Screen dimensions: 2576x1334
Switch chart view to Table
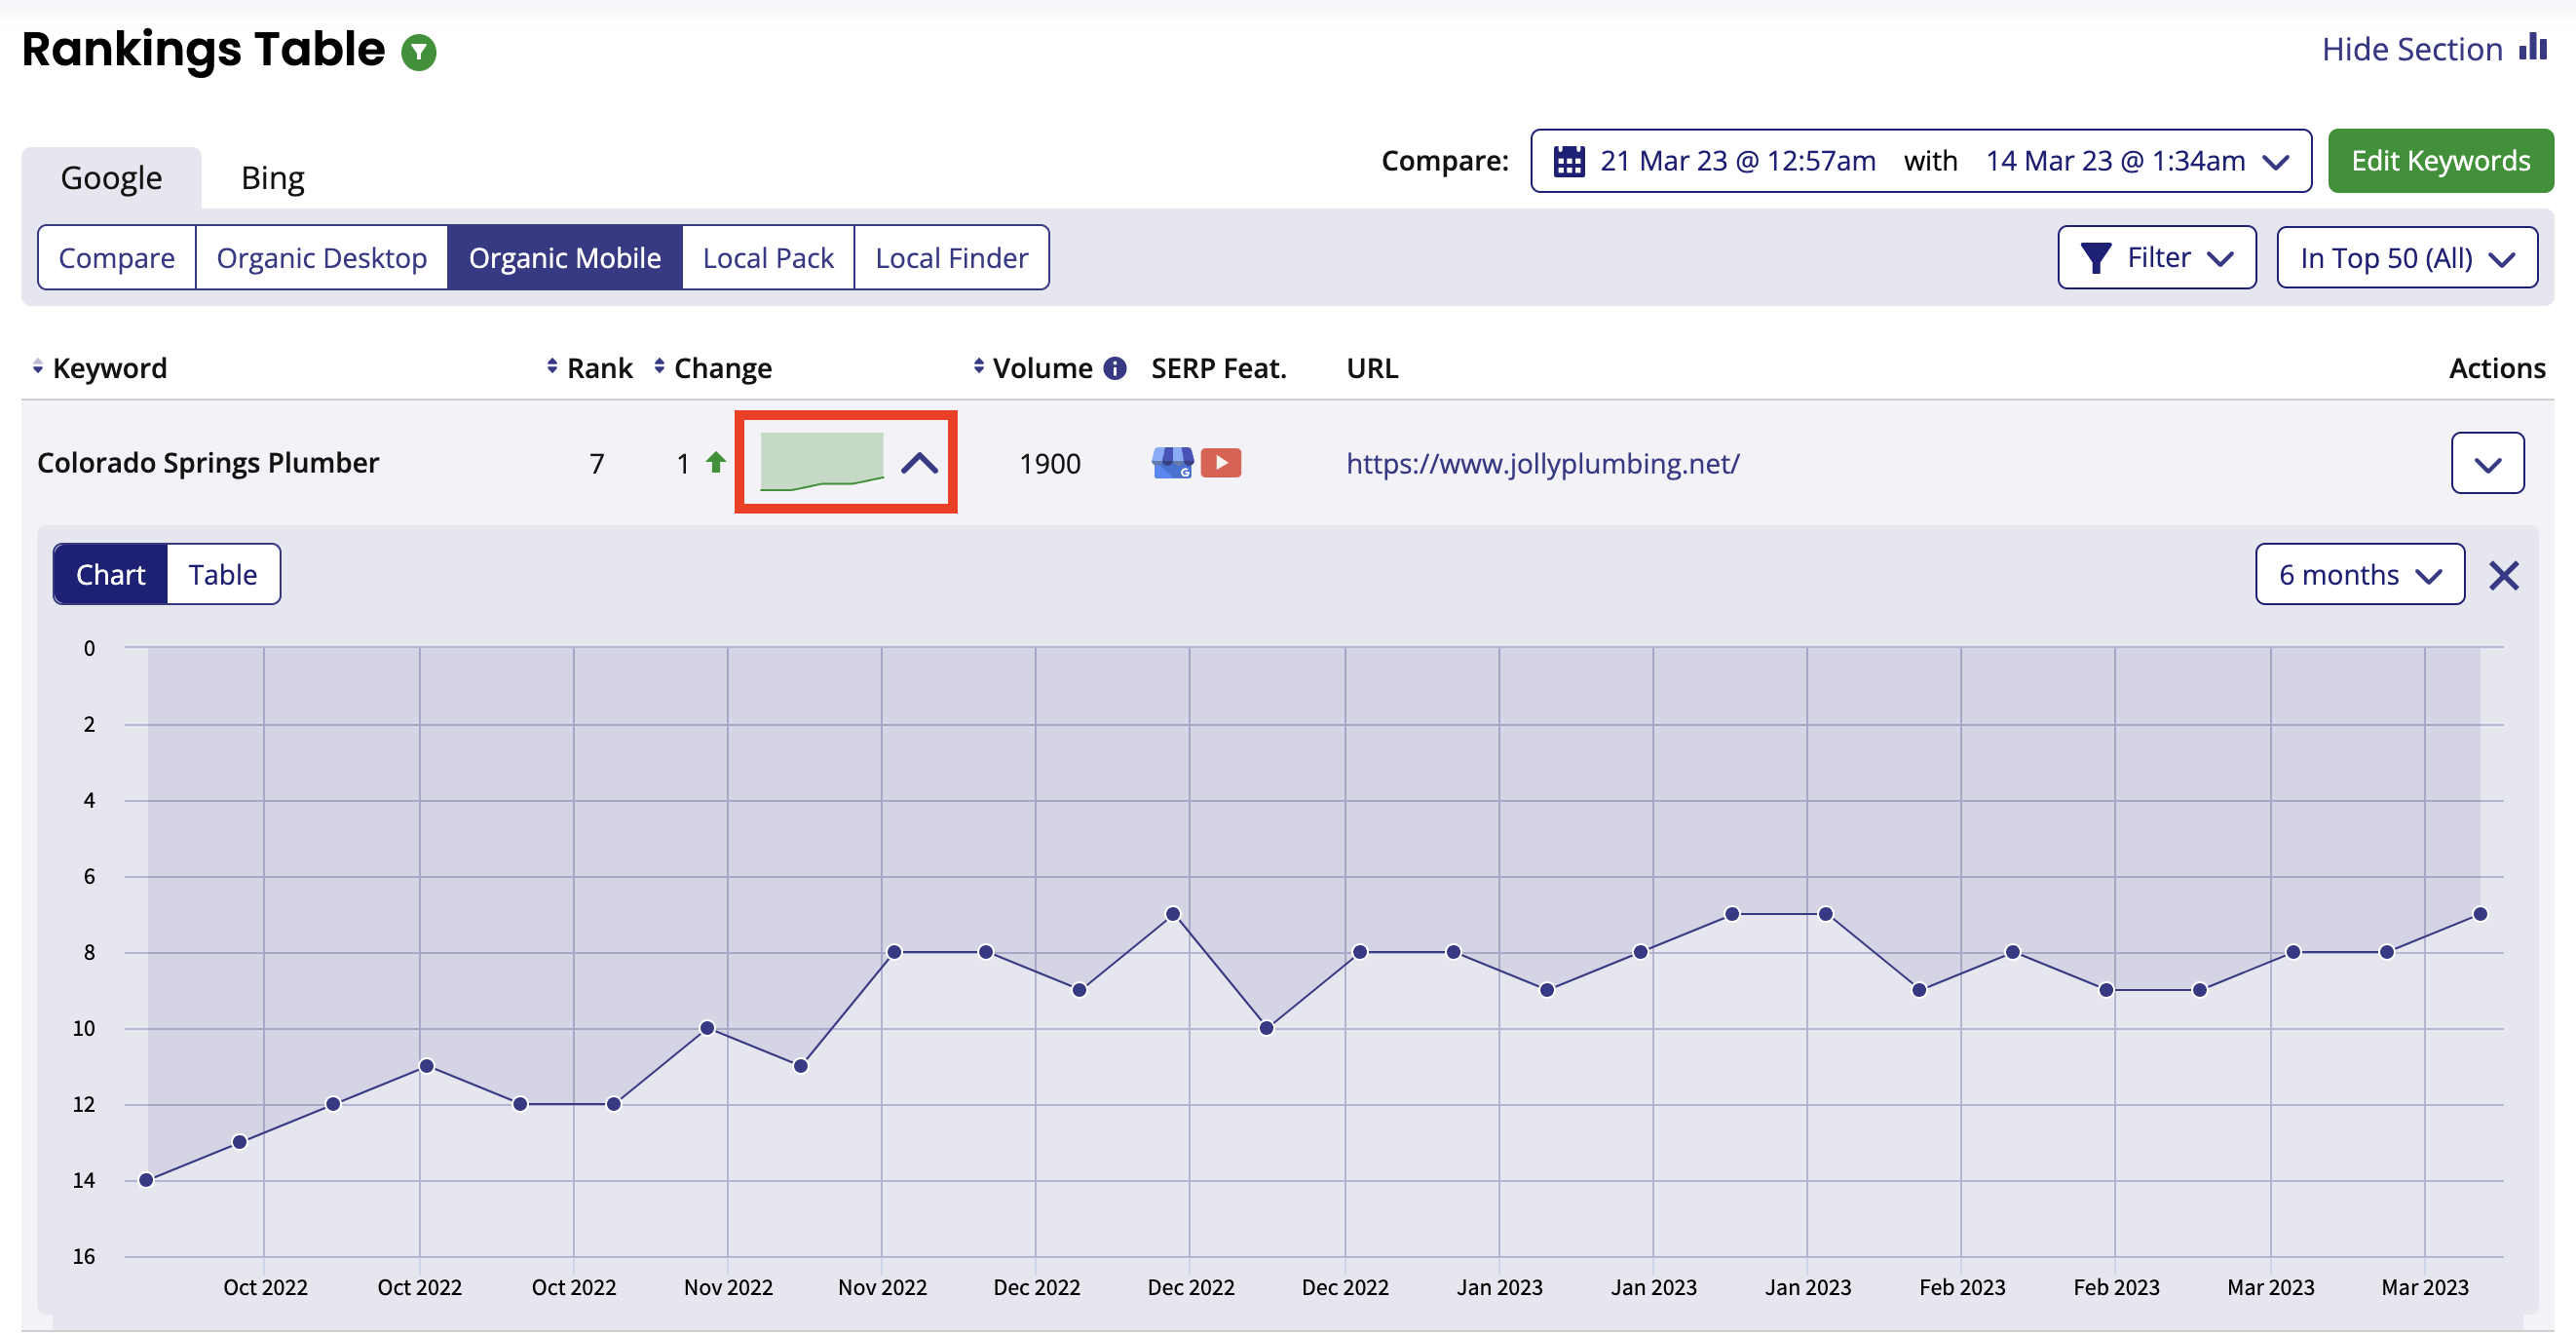point(222,575)
